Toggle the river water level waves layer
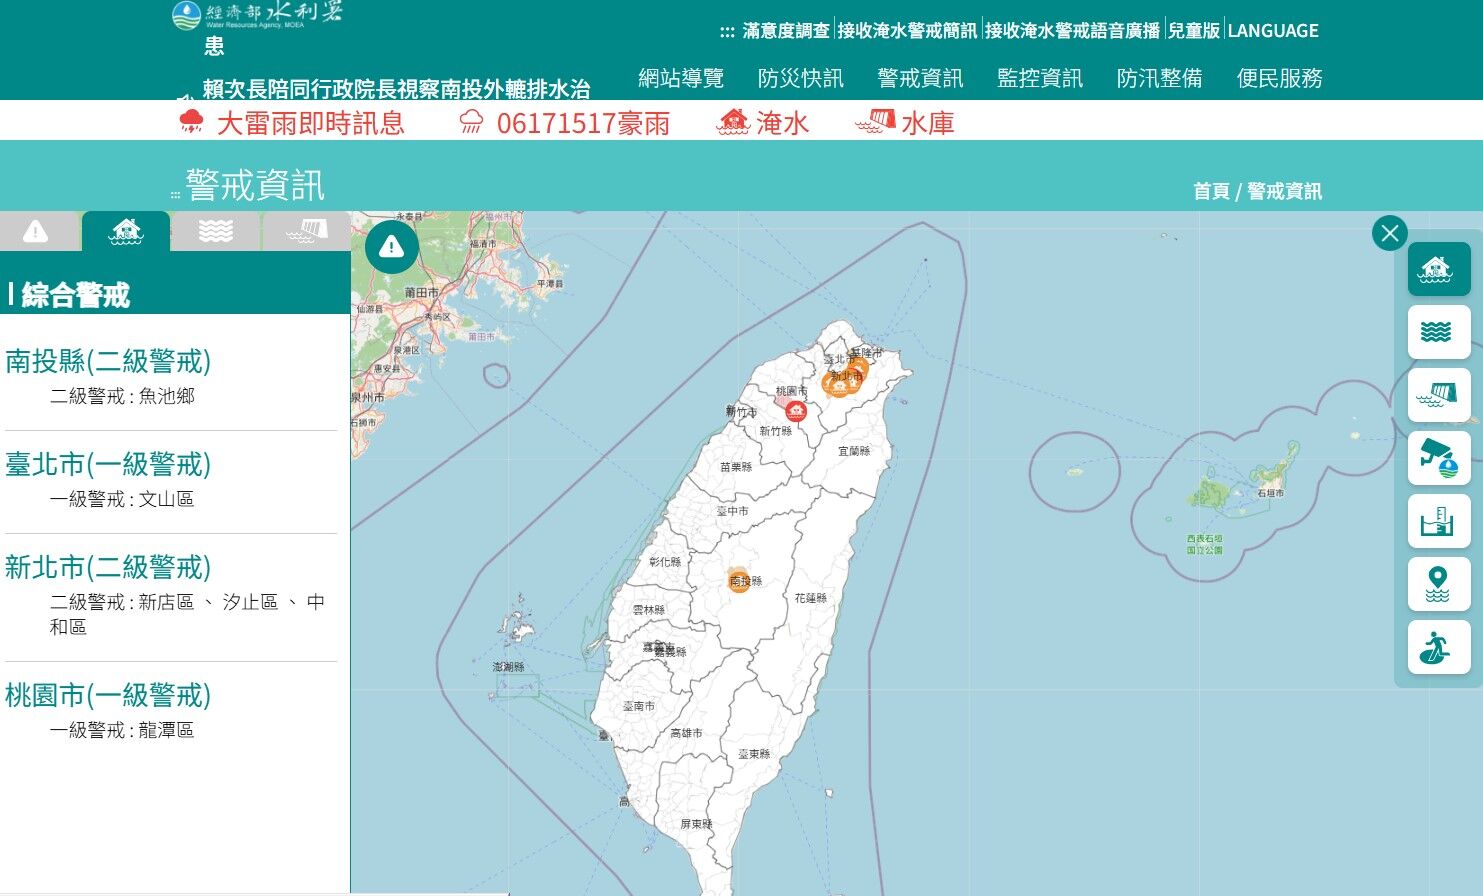Viewport: 1483px width, 896px height. pos(1439,332)
